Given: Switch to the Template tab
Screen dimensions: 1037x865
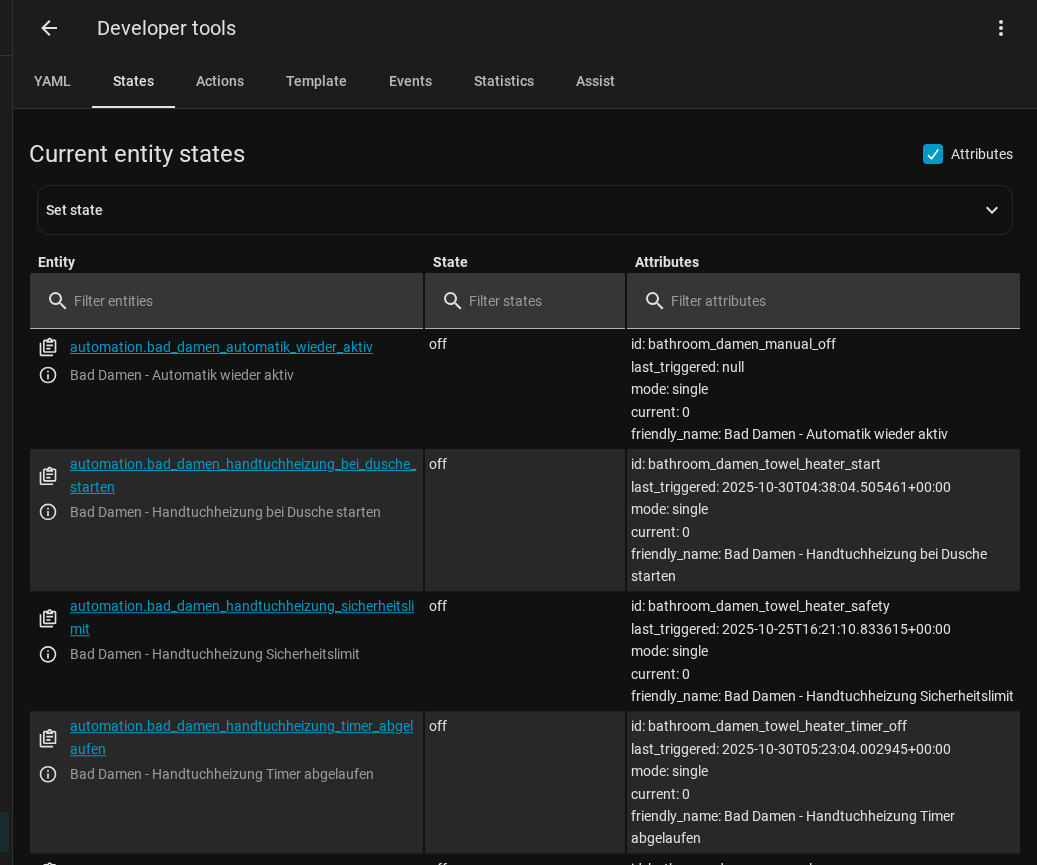Looking at the screenshot, I should (316, 81).
